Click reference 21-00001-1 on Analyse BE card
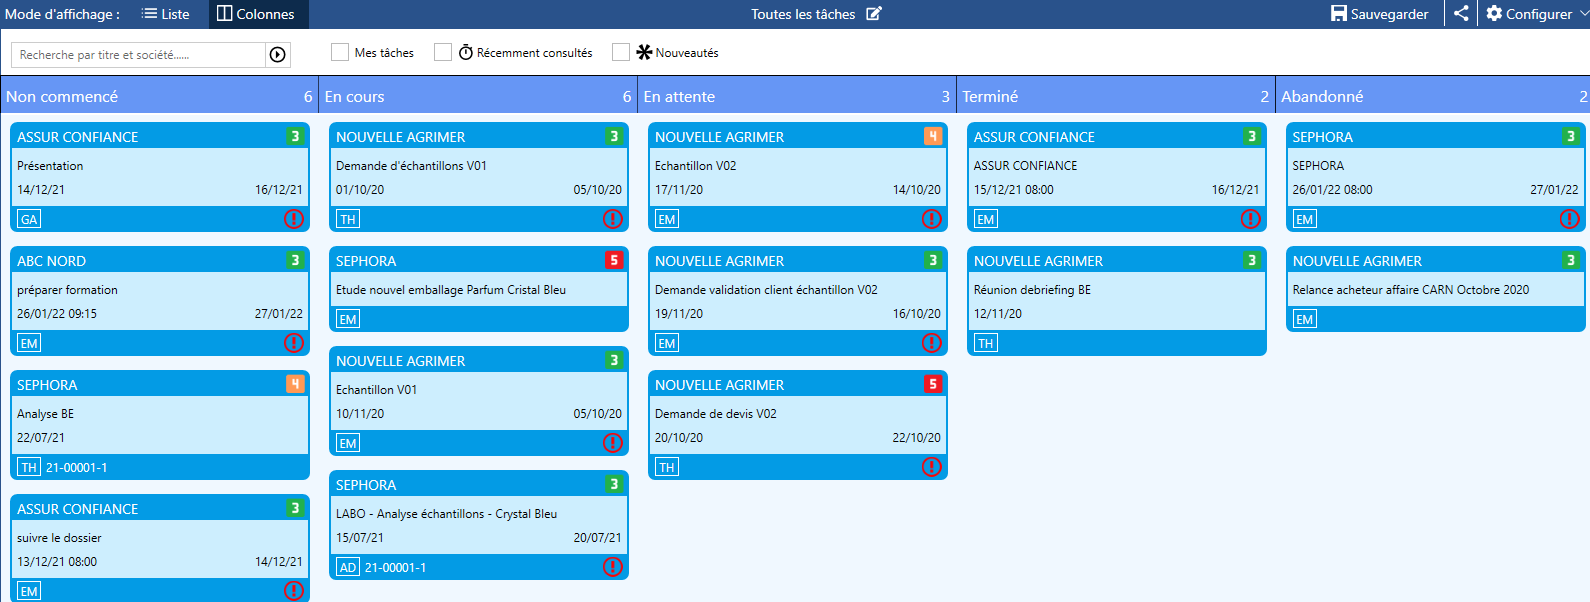Screen dimensions: 1590x602 (x=77, y=467)
